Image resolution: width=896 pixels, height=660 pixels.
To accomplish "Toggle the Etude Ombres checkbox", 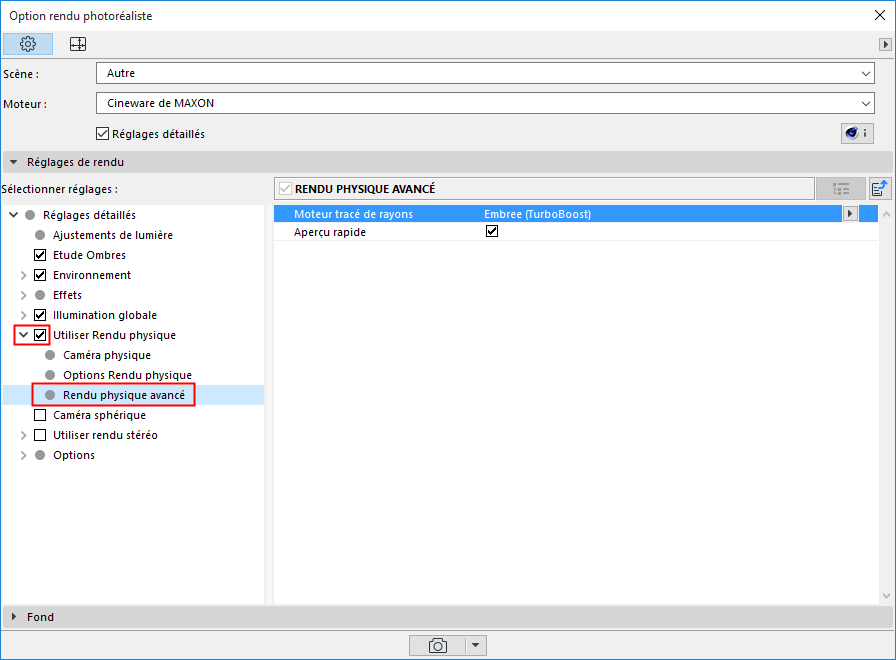I will coord(40,255).
